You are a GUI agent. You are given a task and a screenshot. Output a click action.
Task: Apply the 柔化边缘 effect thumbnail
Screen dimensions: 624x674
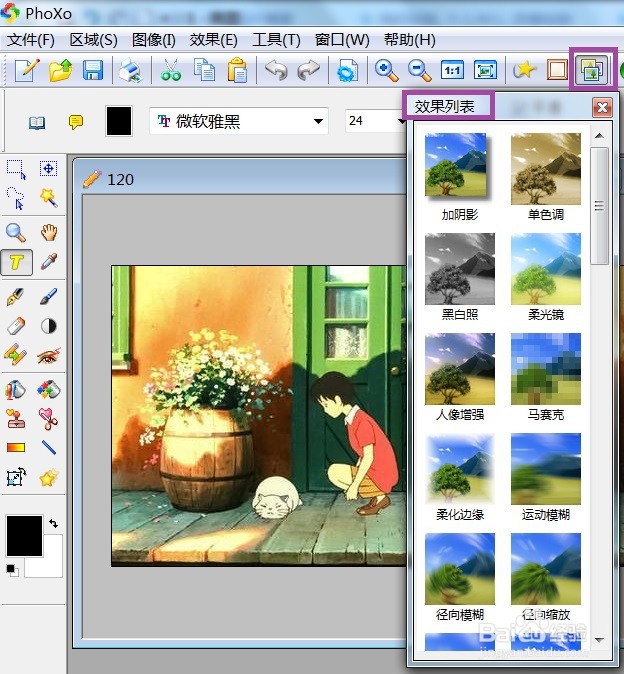[x=459, y=469]
